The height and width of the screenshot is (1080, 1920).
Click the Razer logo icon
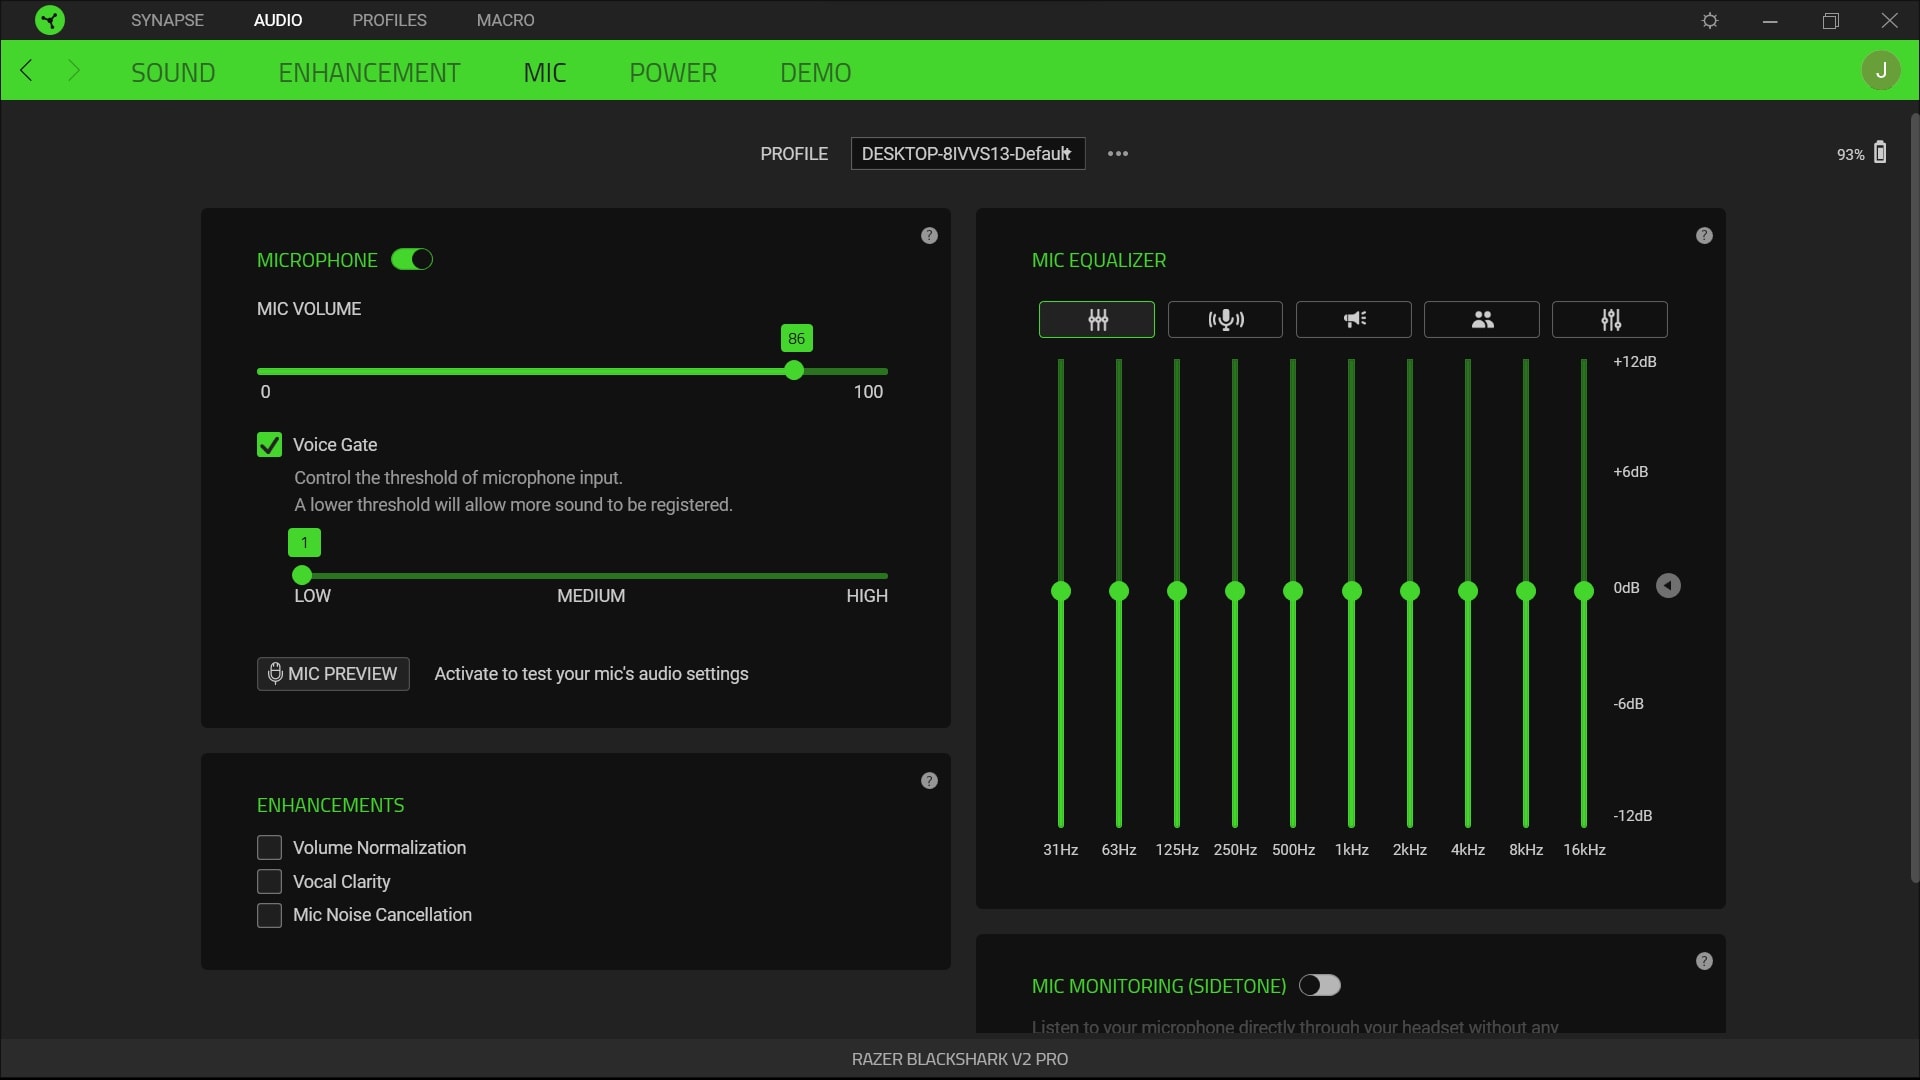[49, 20]
